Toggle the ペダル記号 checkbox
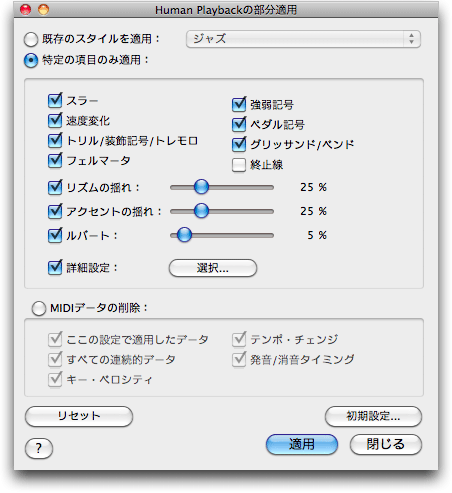The height and width of the screenshot is (493, 452). (239, 124)
